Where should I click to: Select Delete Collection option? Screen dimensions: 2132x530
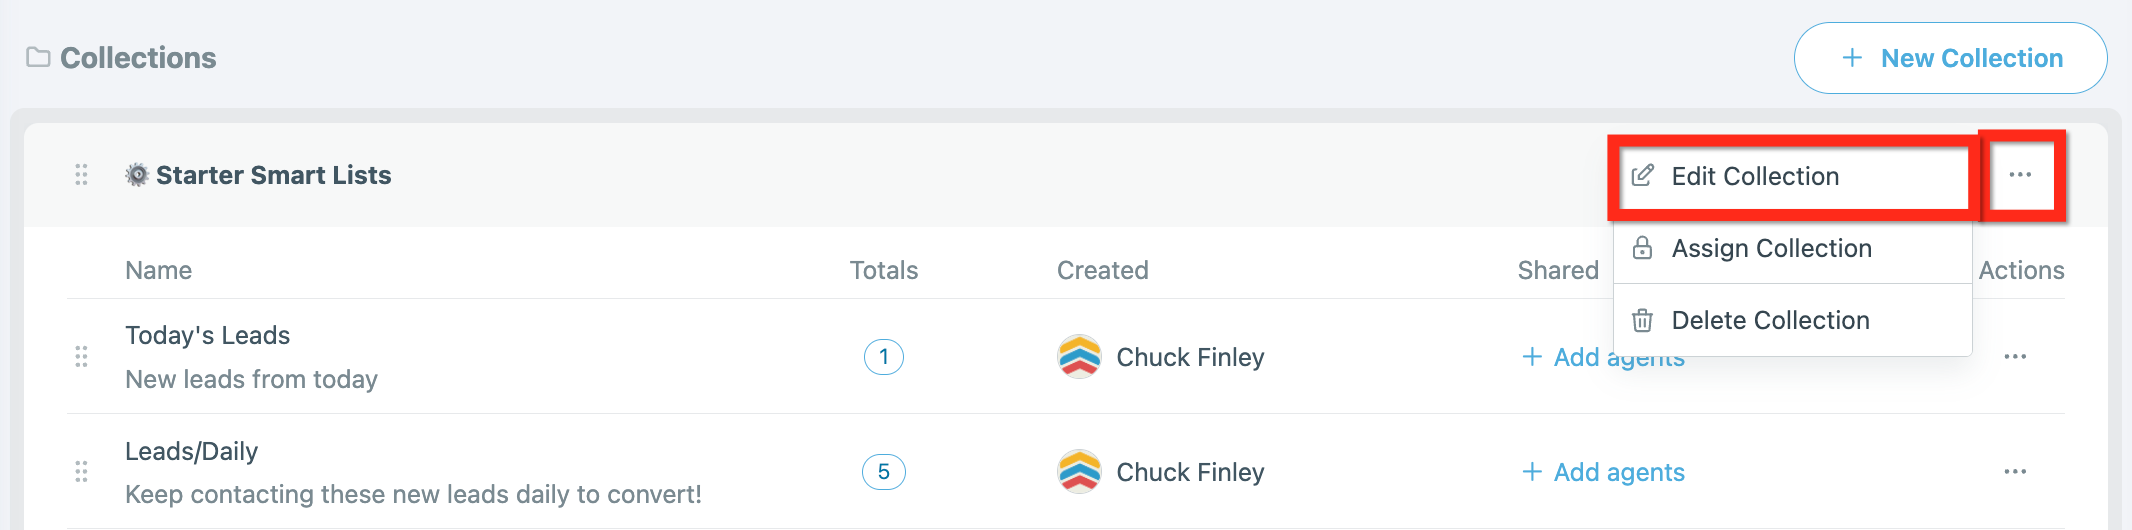tap(1793, 320)
